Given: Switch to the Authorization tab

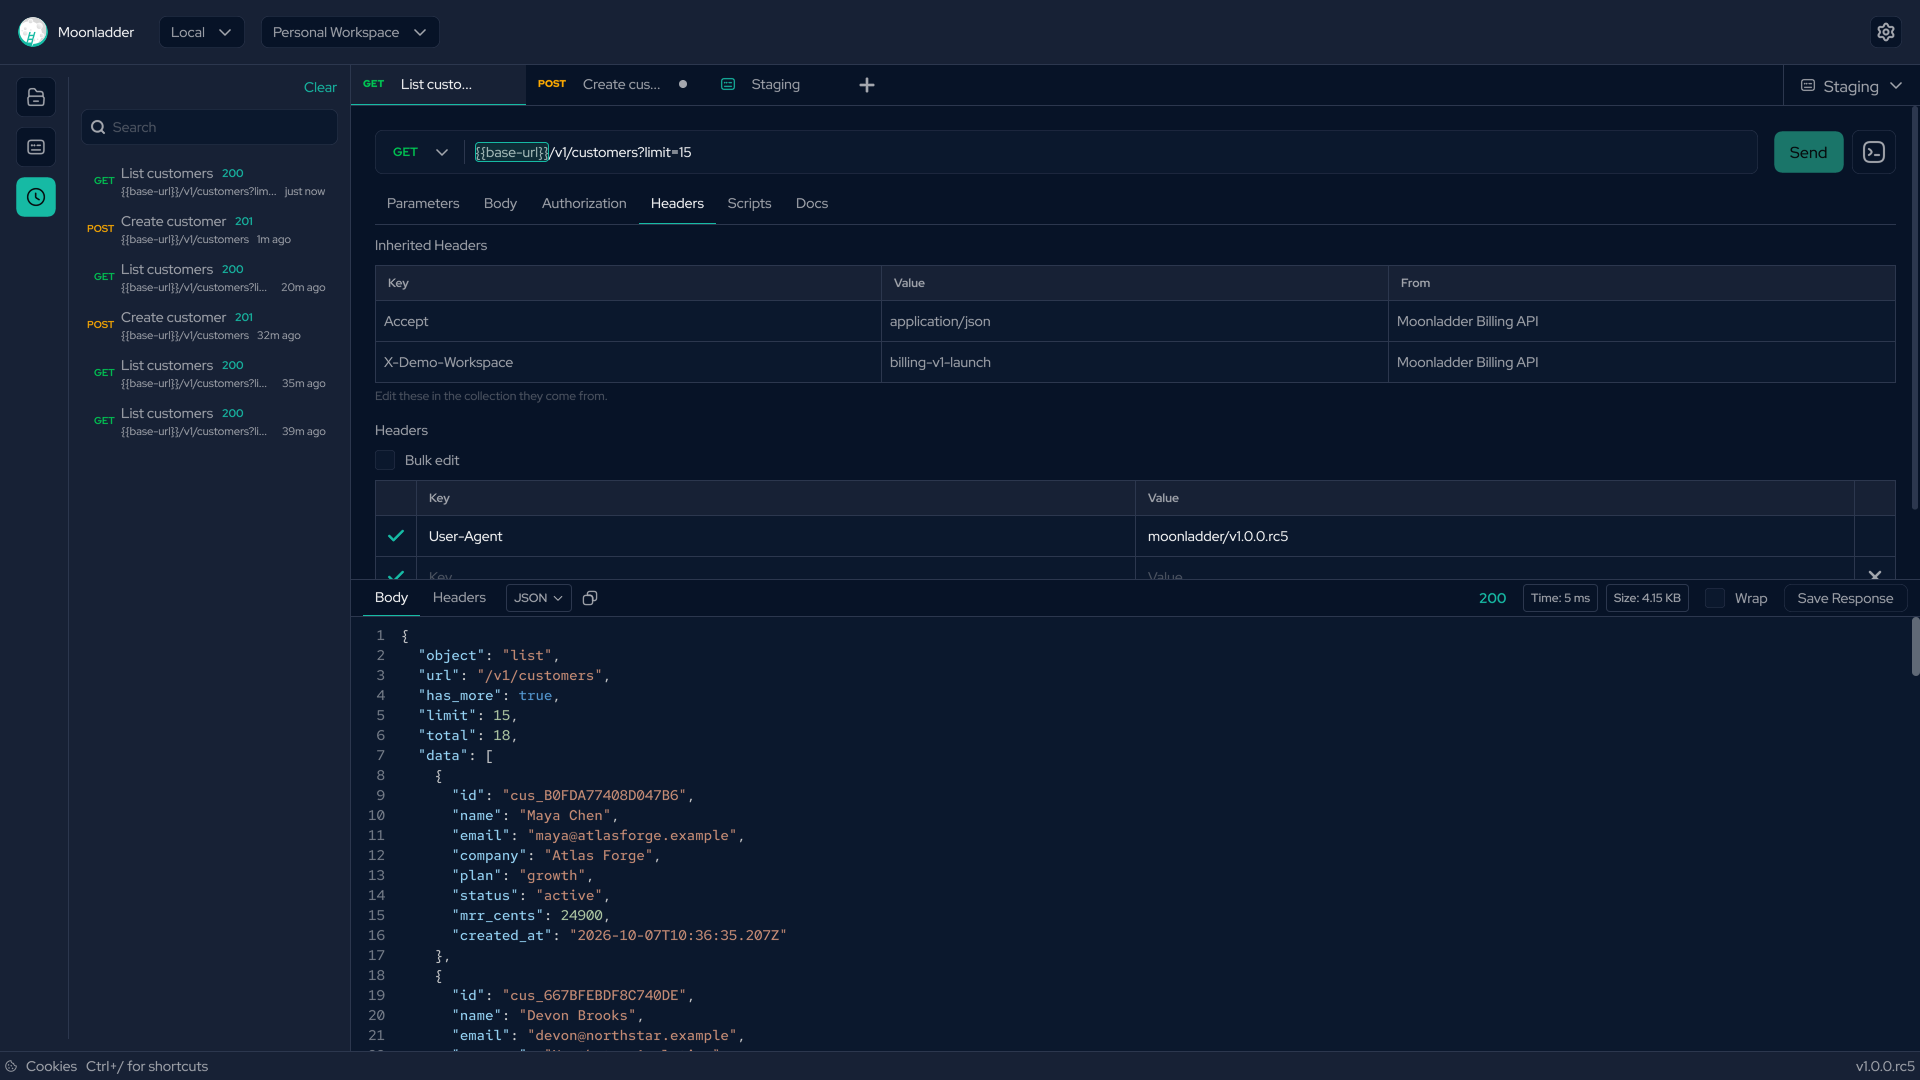Looking at the screenshot, I should 584,203.
